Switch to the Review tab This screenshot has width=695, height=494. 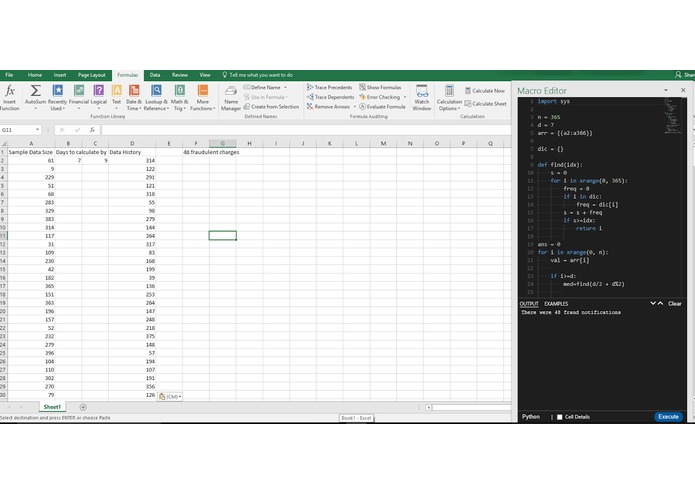[180, 75]
